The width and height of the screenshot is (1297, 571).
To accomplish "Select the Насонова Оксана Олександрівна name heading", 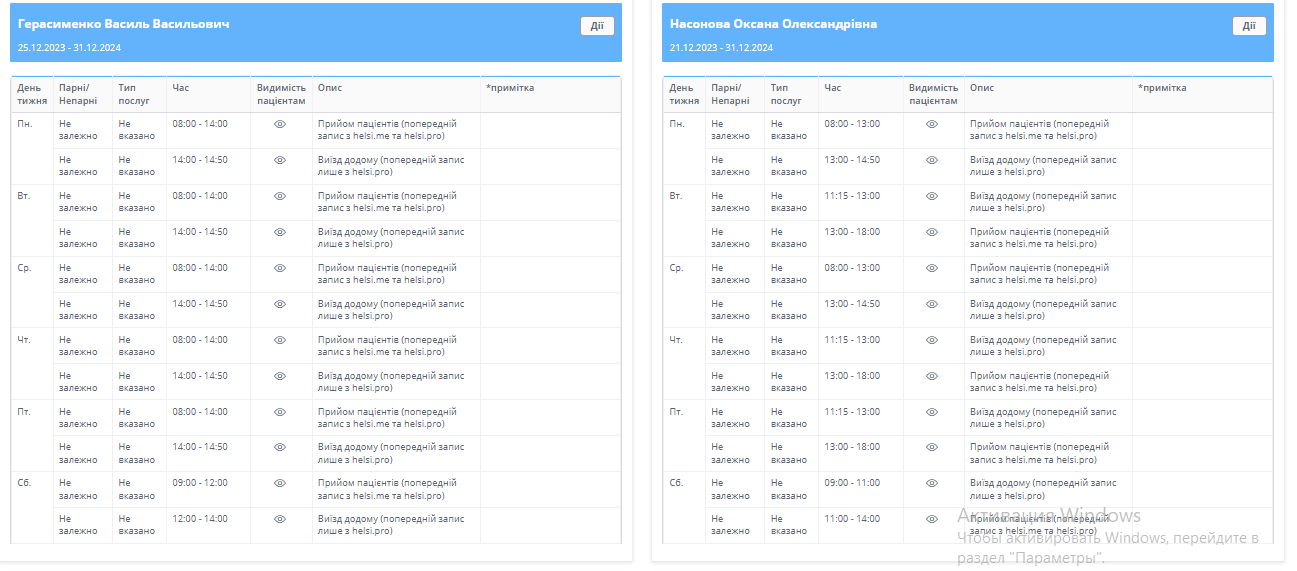I will [x=773, y=24].
